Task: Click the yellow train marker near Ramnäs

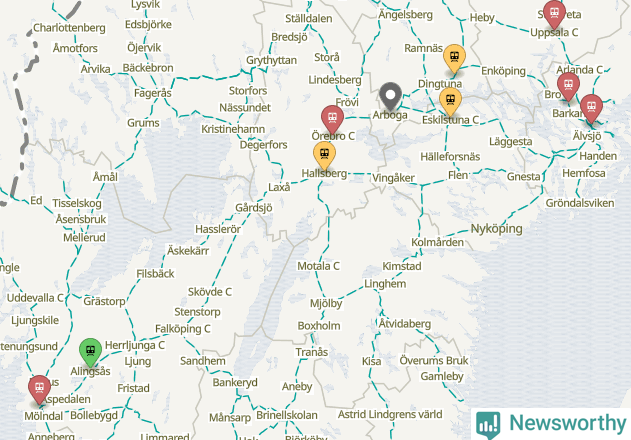Action: tap(454, 58)
